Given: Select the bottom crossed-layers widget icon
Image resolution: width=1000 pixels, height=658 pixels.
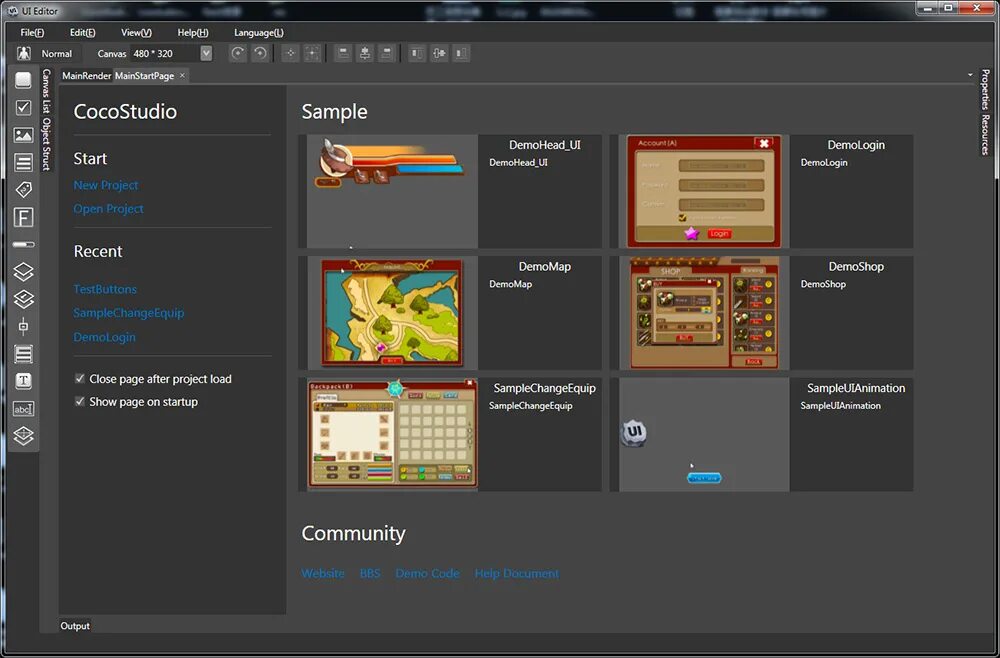Looking at the screenshot, I should [24, 436].
